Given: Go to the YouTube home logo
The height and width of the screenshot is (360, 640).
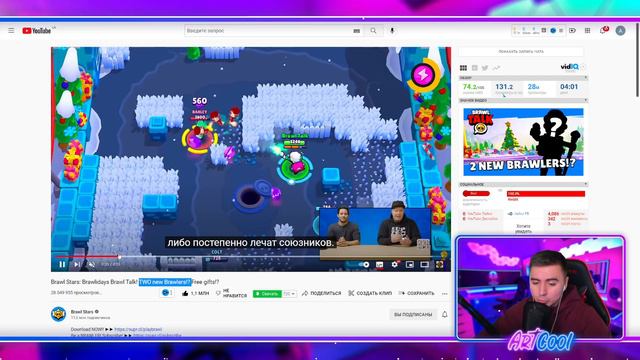Looking at the screenshot, I should (x=37, y=31).
